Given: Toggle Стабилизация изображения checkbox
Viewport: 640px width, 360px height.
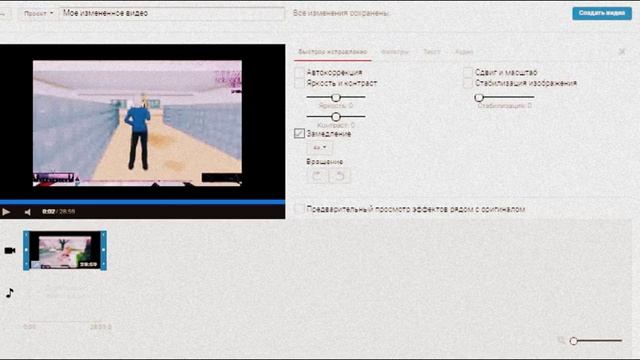Looking at the screenshot, I should click(x=468, y=83).
